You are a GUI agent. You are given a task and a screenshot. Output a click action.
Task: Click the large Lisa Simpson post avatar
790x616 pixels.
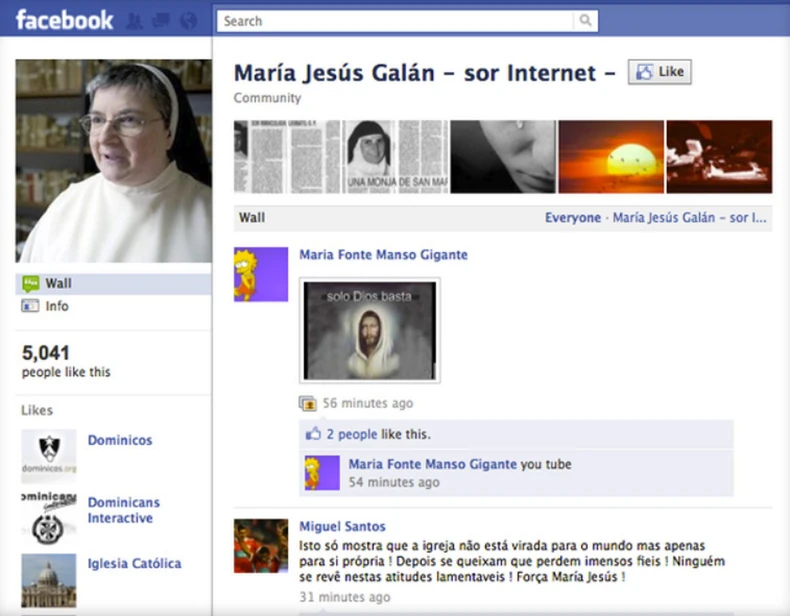(x=260, y=274)
